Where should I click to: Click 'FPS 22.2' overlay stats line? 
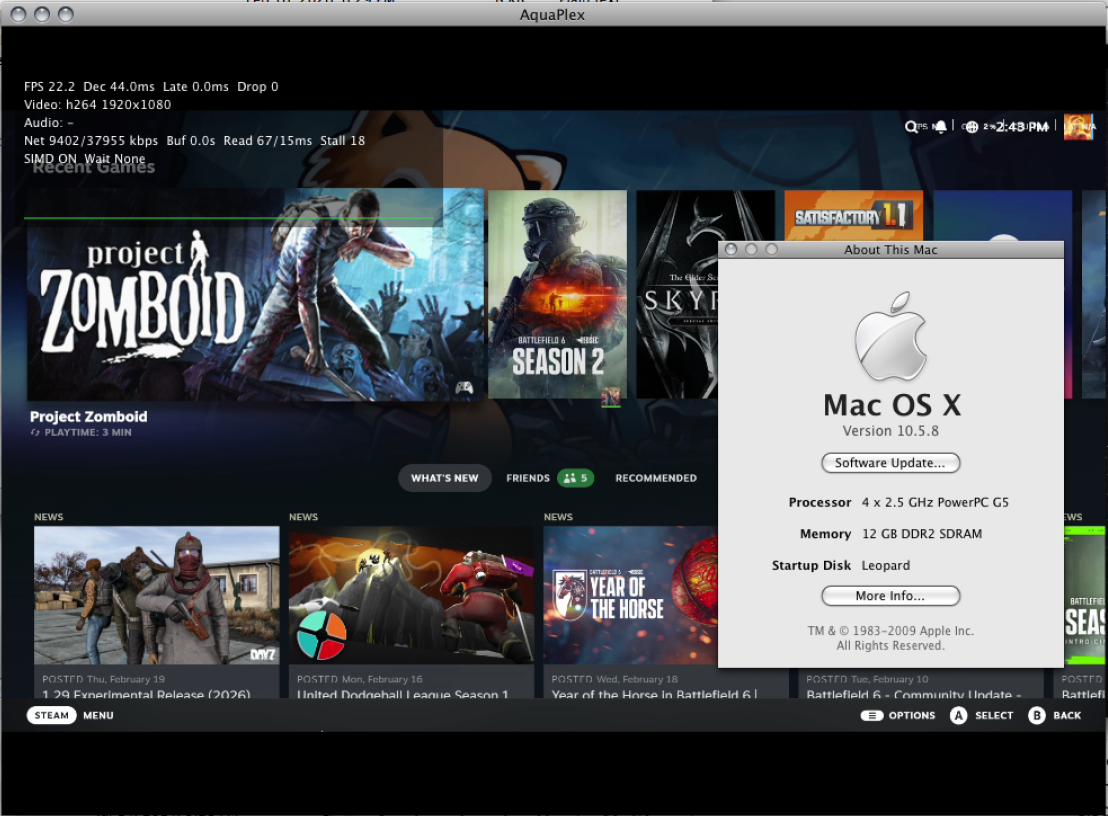coord(151,86)
